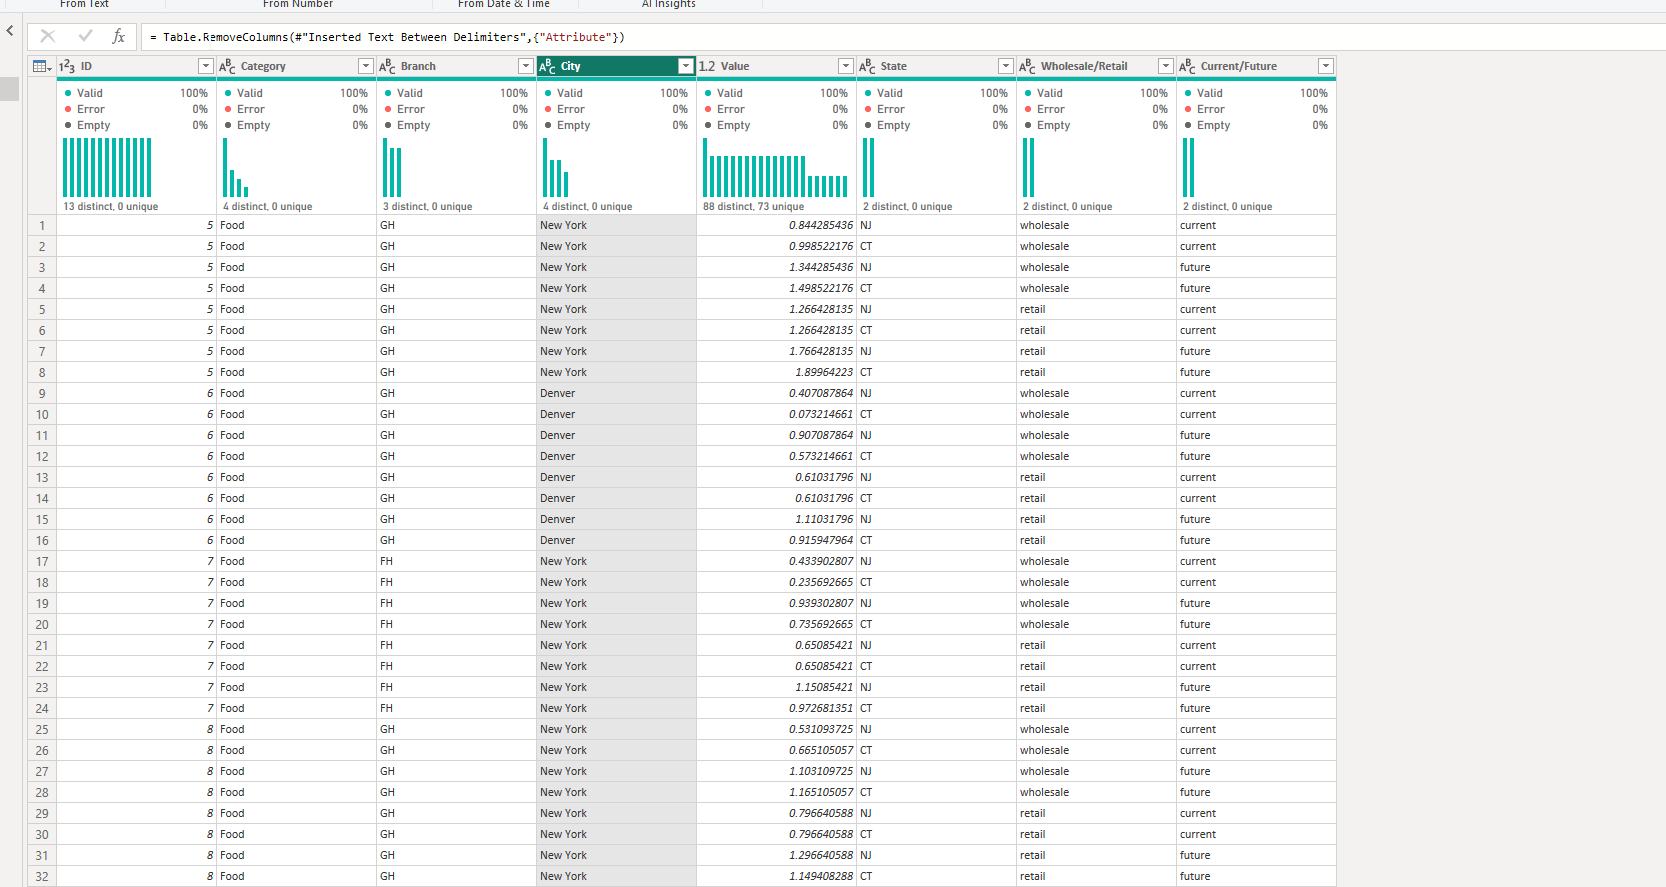Select value cell 0.844285436

(x=776, y=225)
